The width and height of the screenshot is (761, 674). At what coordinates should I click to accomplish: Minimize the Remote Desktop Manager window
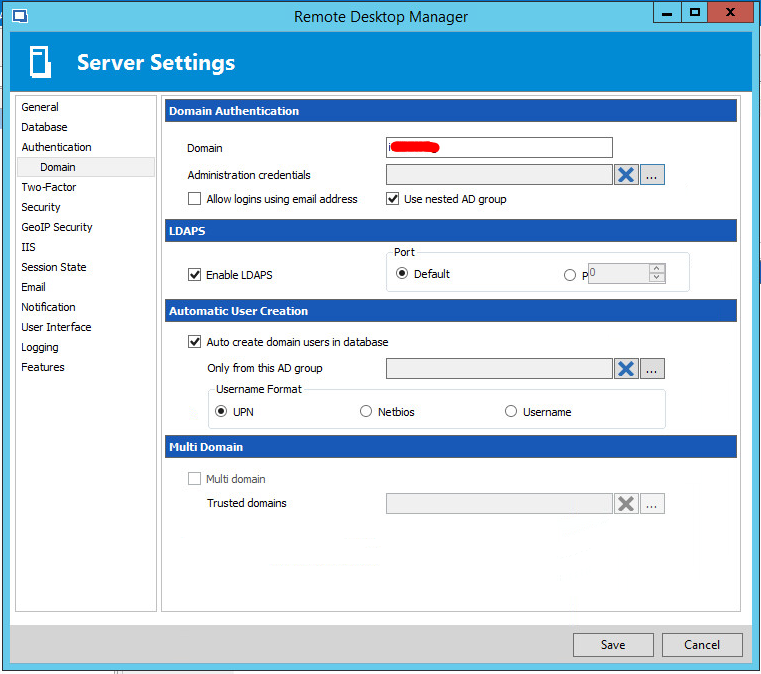coord(667,12)
